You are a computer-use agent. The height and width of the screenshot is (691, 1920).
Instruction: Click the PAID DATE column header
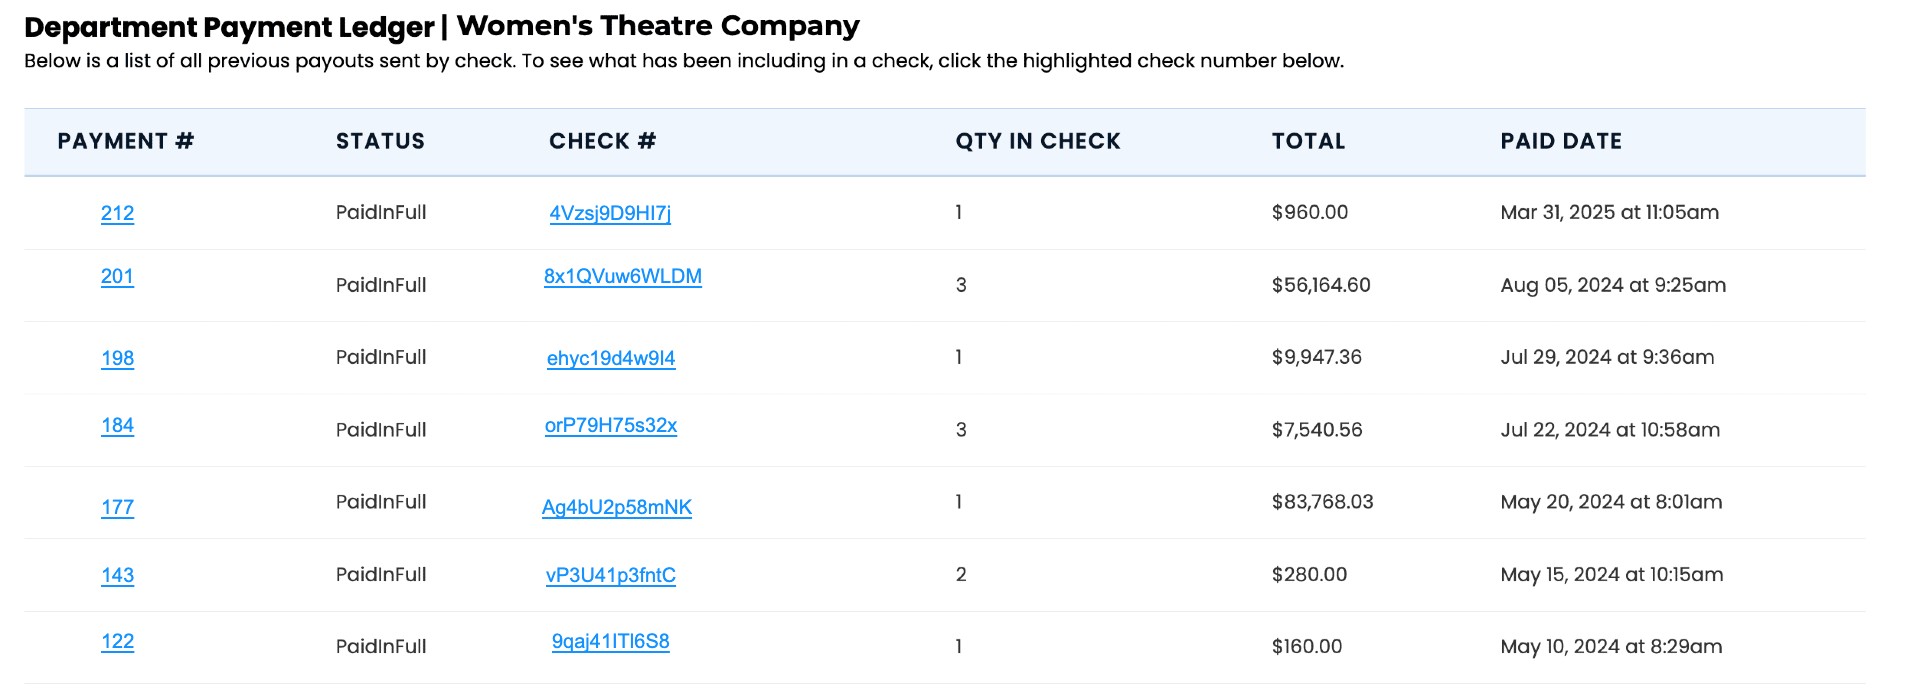coord(1561,141)
